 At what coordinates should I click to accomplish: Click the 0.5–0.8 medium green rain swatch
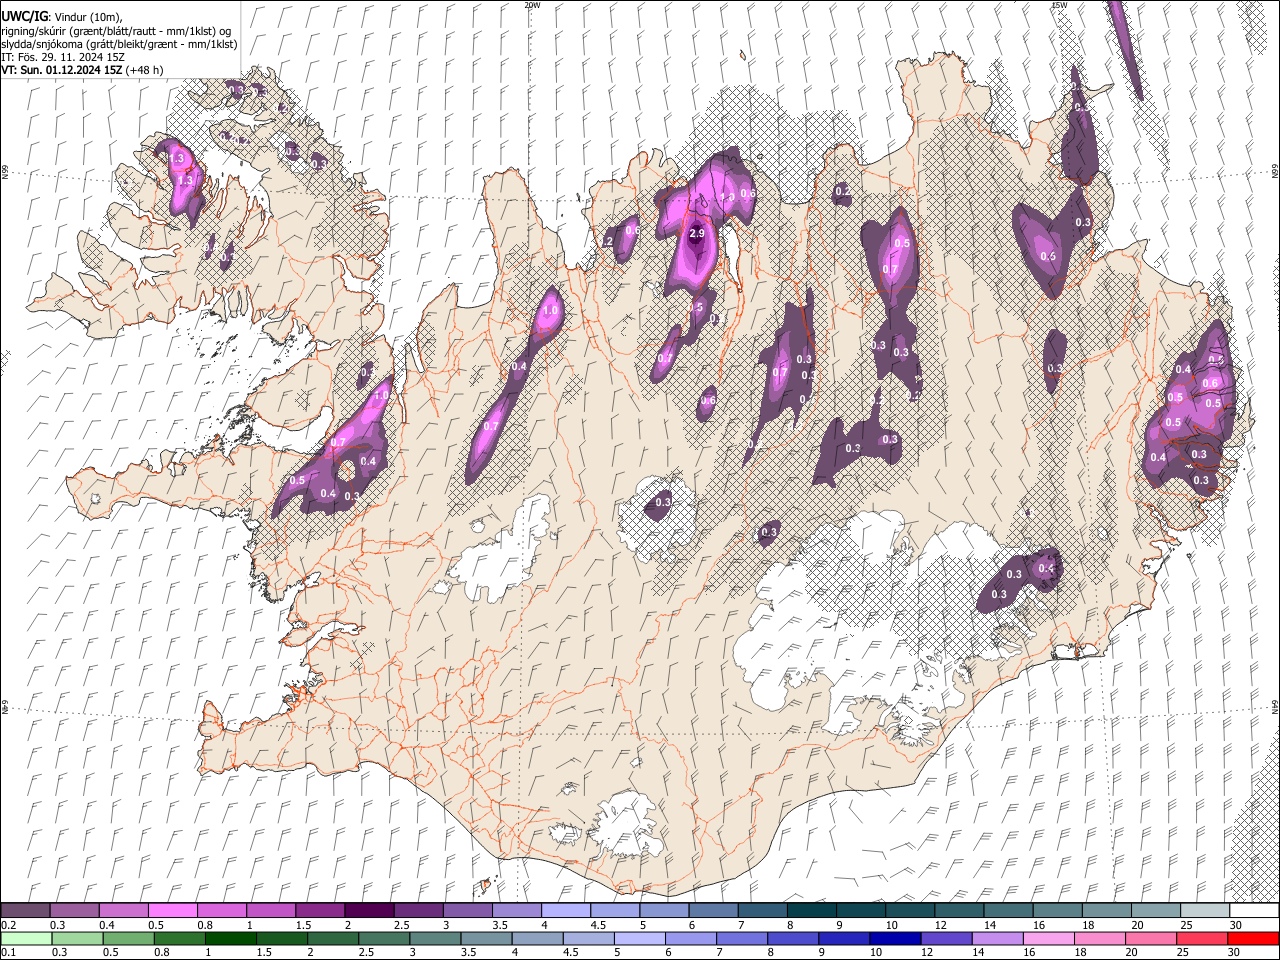pyautogui.click(x=128, y=938)
